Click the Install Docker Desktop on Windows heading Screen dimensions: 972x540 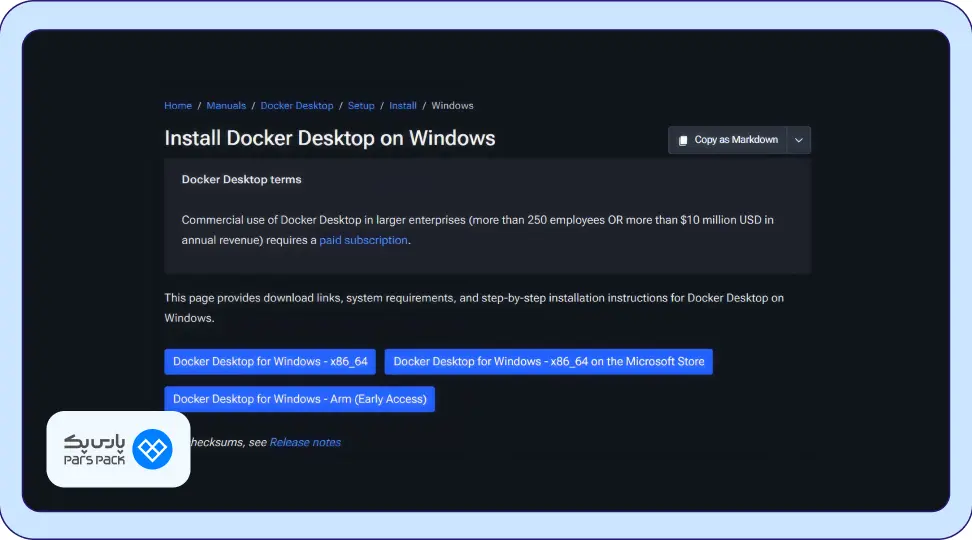point(330,138)
